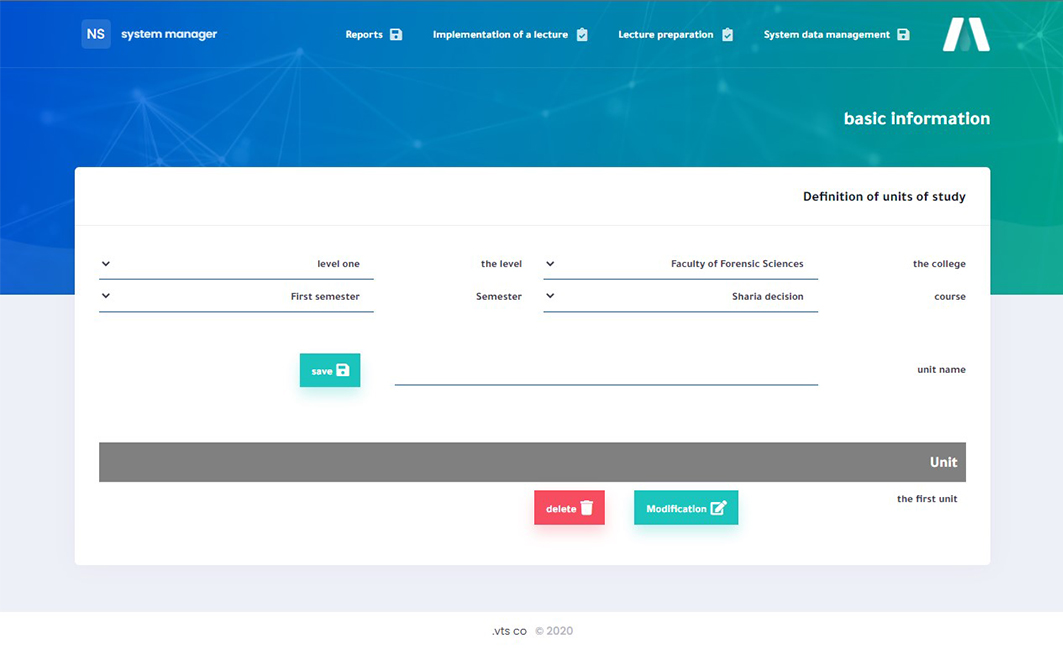
Task: Click the white brand logo at top right
Action: 966,34
